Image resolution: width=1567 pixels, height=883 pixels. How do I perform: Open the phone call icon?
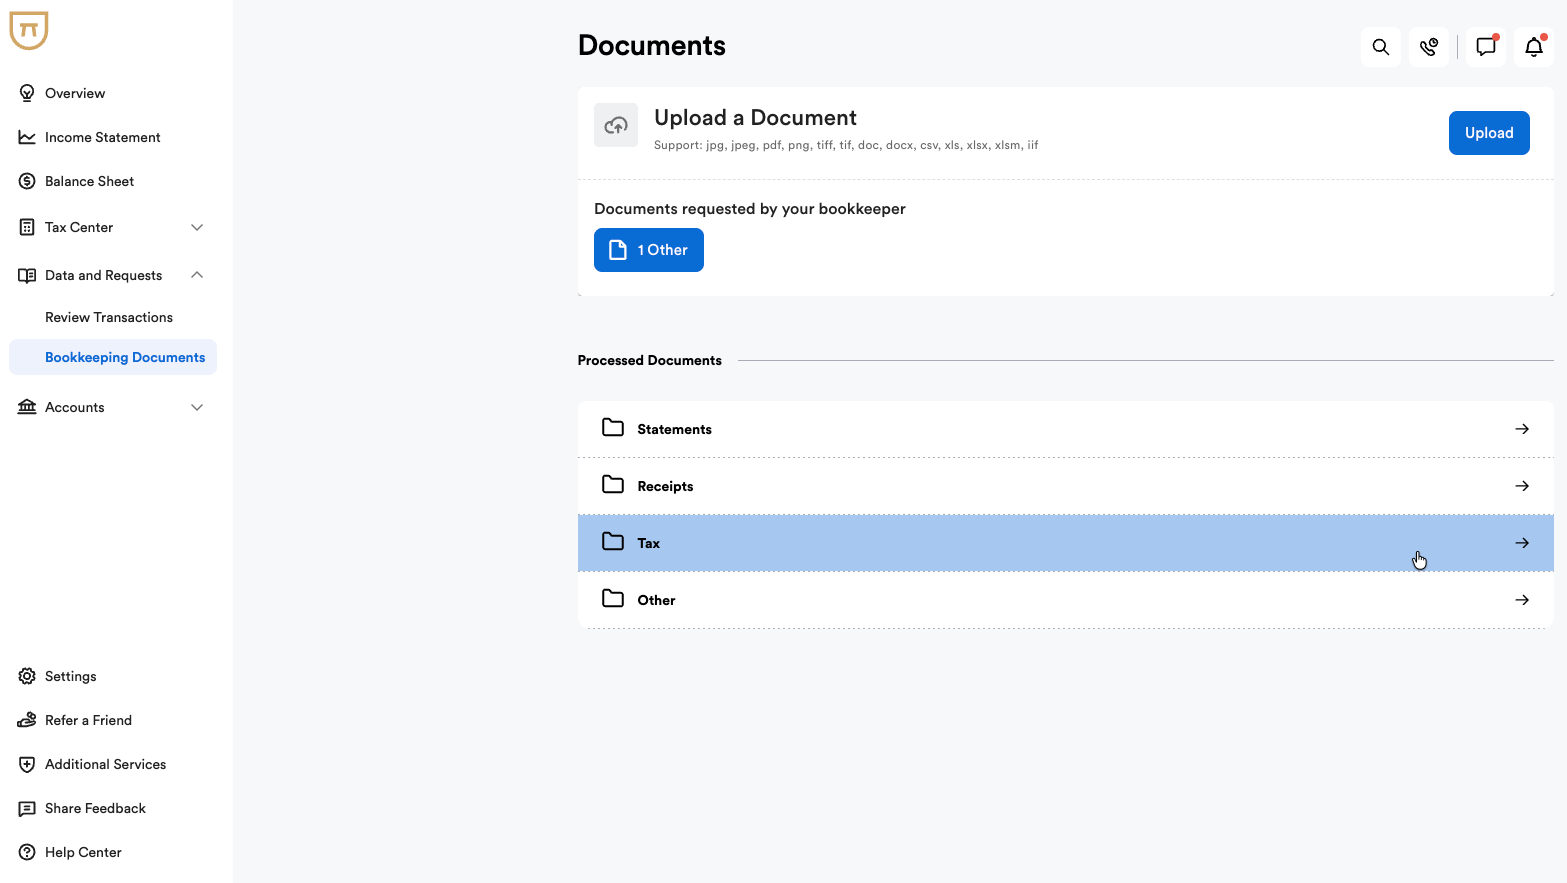tap(1428, 47)
